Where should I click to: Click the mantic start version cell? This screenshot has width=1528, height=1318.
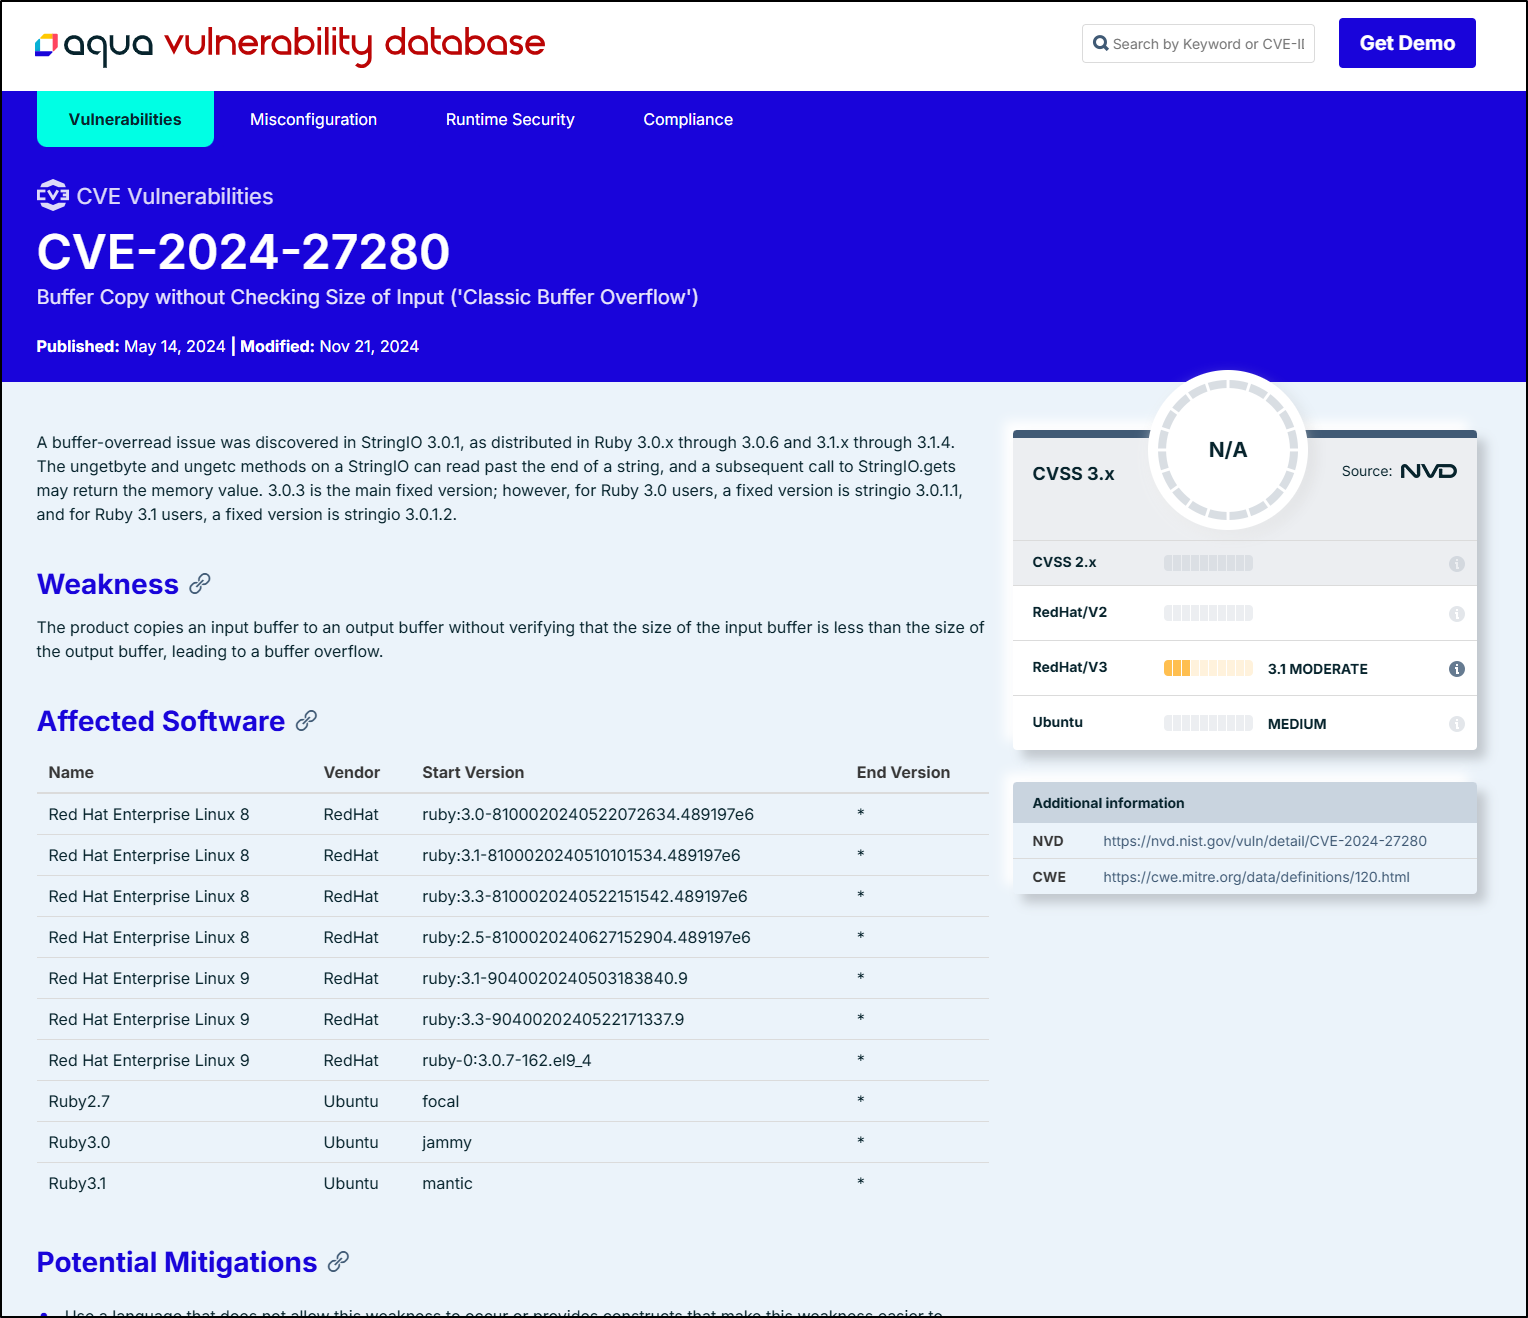click(447, 1183)
